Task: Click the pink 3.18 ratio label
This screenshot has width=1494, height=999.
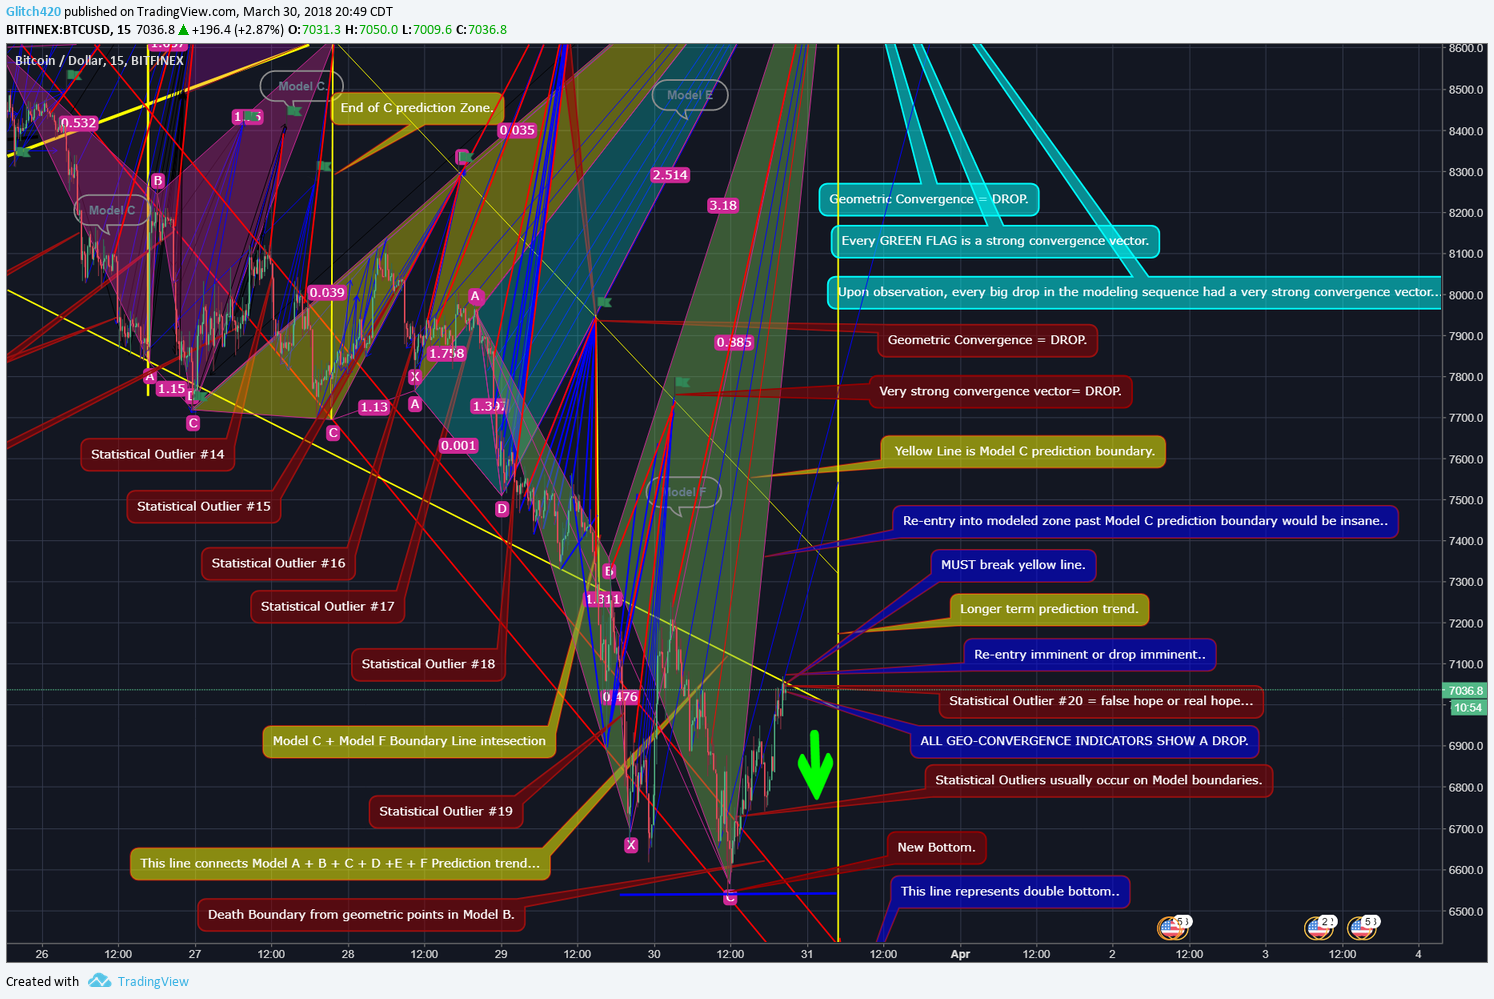Action: (723, 205)
